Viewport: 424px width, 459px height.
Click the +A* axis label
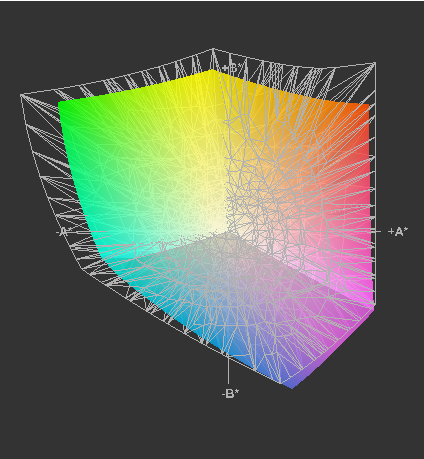click(x=398, y=231)
